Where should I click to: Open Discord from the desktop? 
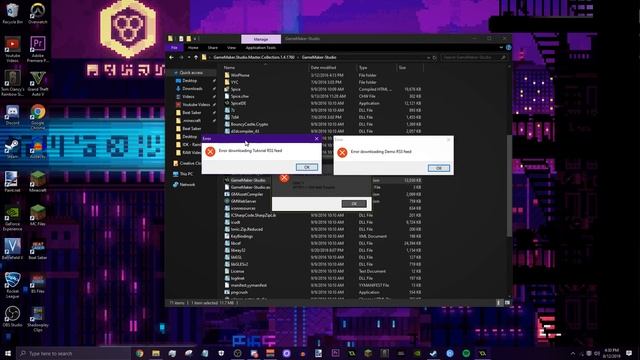(x=12, y=115)
